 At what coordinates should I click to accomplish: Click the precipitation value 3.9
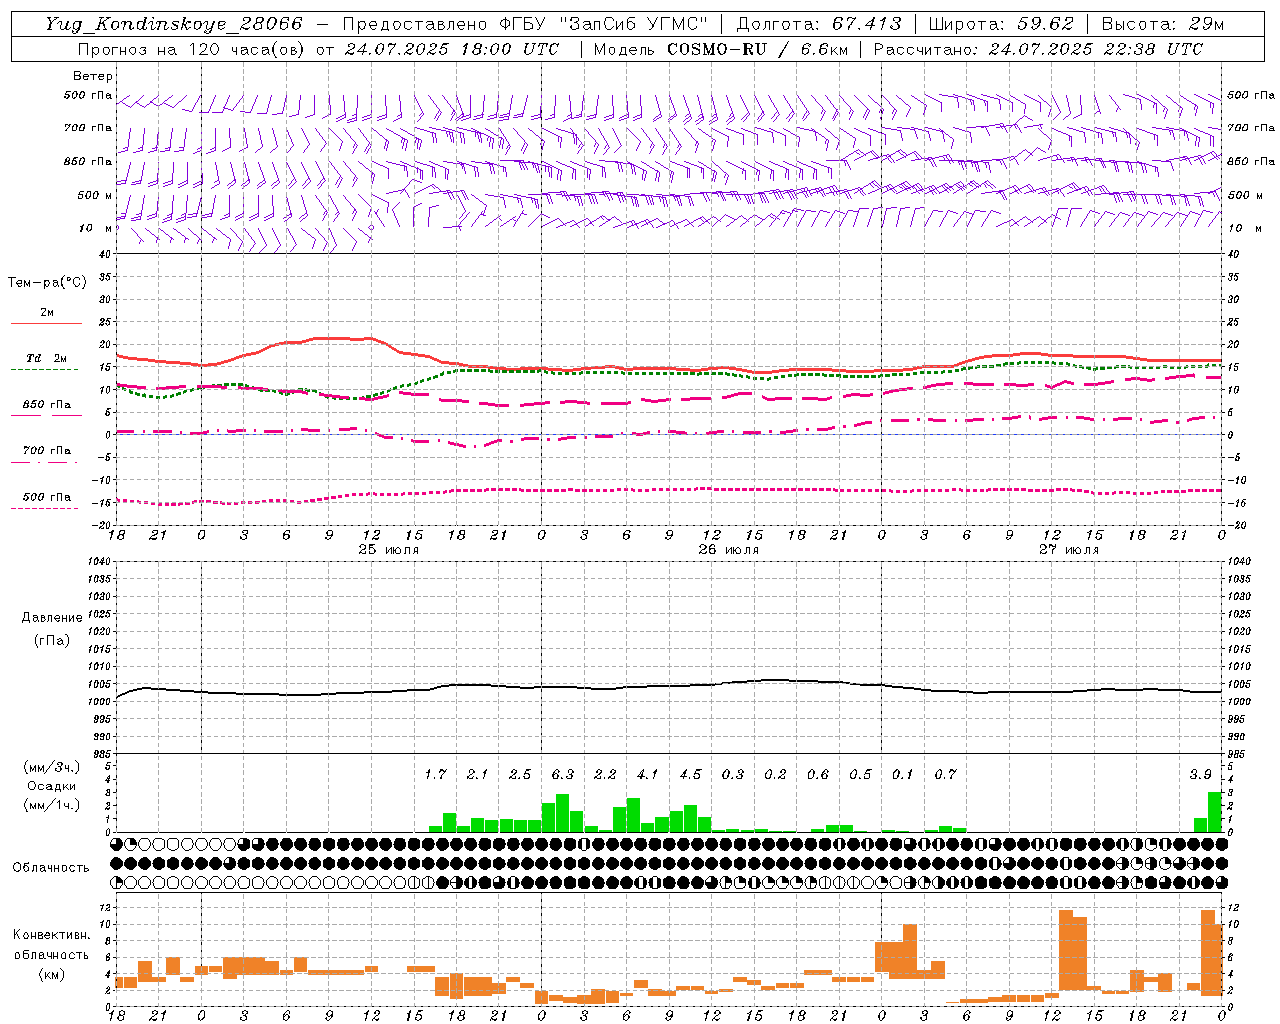click(x=1200, y=774)
